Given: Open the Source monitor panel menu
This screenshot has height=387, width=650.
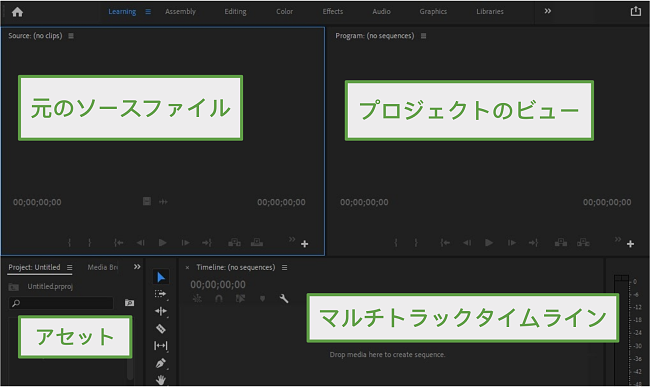Looking at the screenshot, I should pos(71,36).
